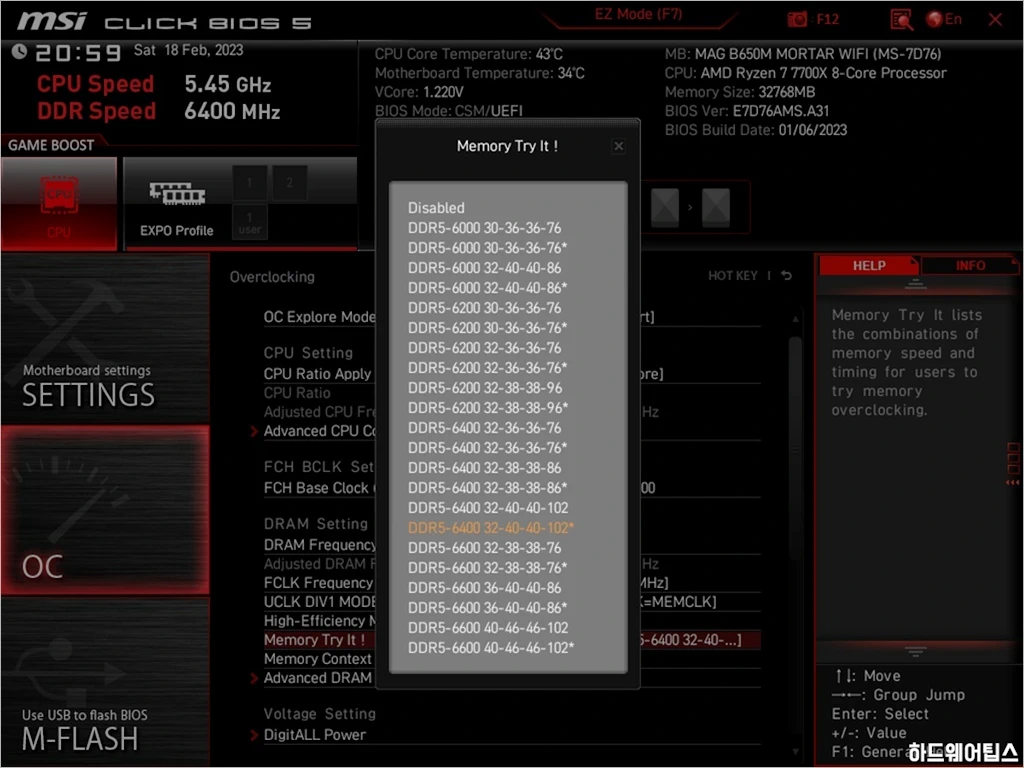Choose DDR5-6600 36-40-40-86* option
Image resolution: width=1024 pixels, height=768 pixels.
point(487,608)
